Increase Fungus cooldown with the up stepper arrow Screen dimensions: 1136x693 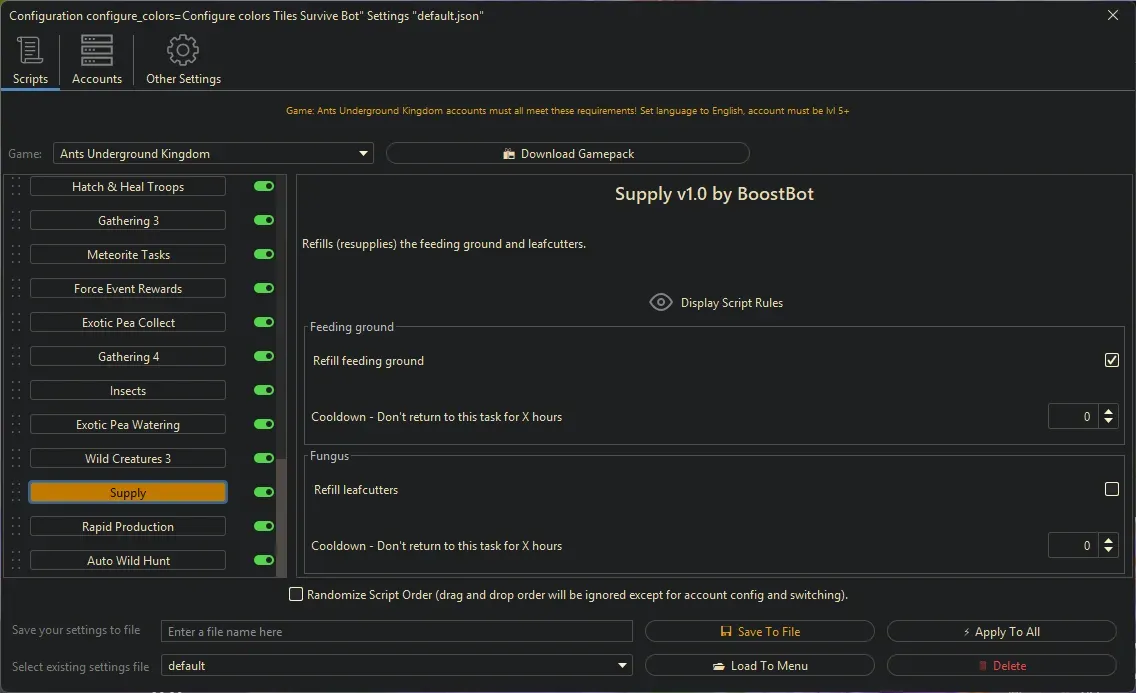click(1108, 539)
